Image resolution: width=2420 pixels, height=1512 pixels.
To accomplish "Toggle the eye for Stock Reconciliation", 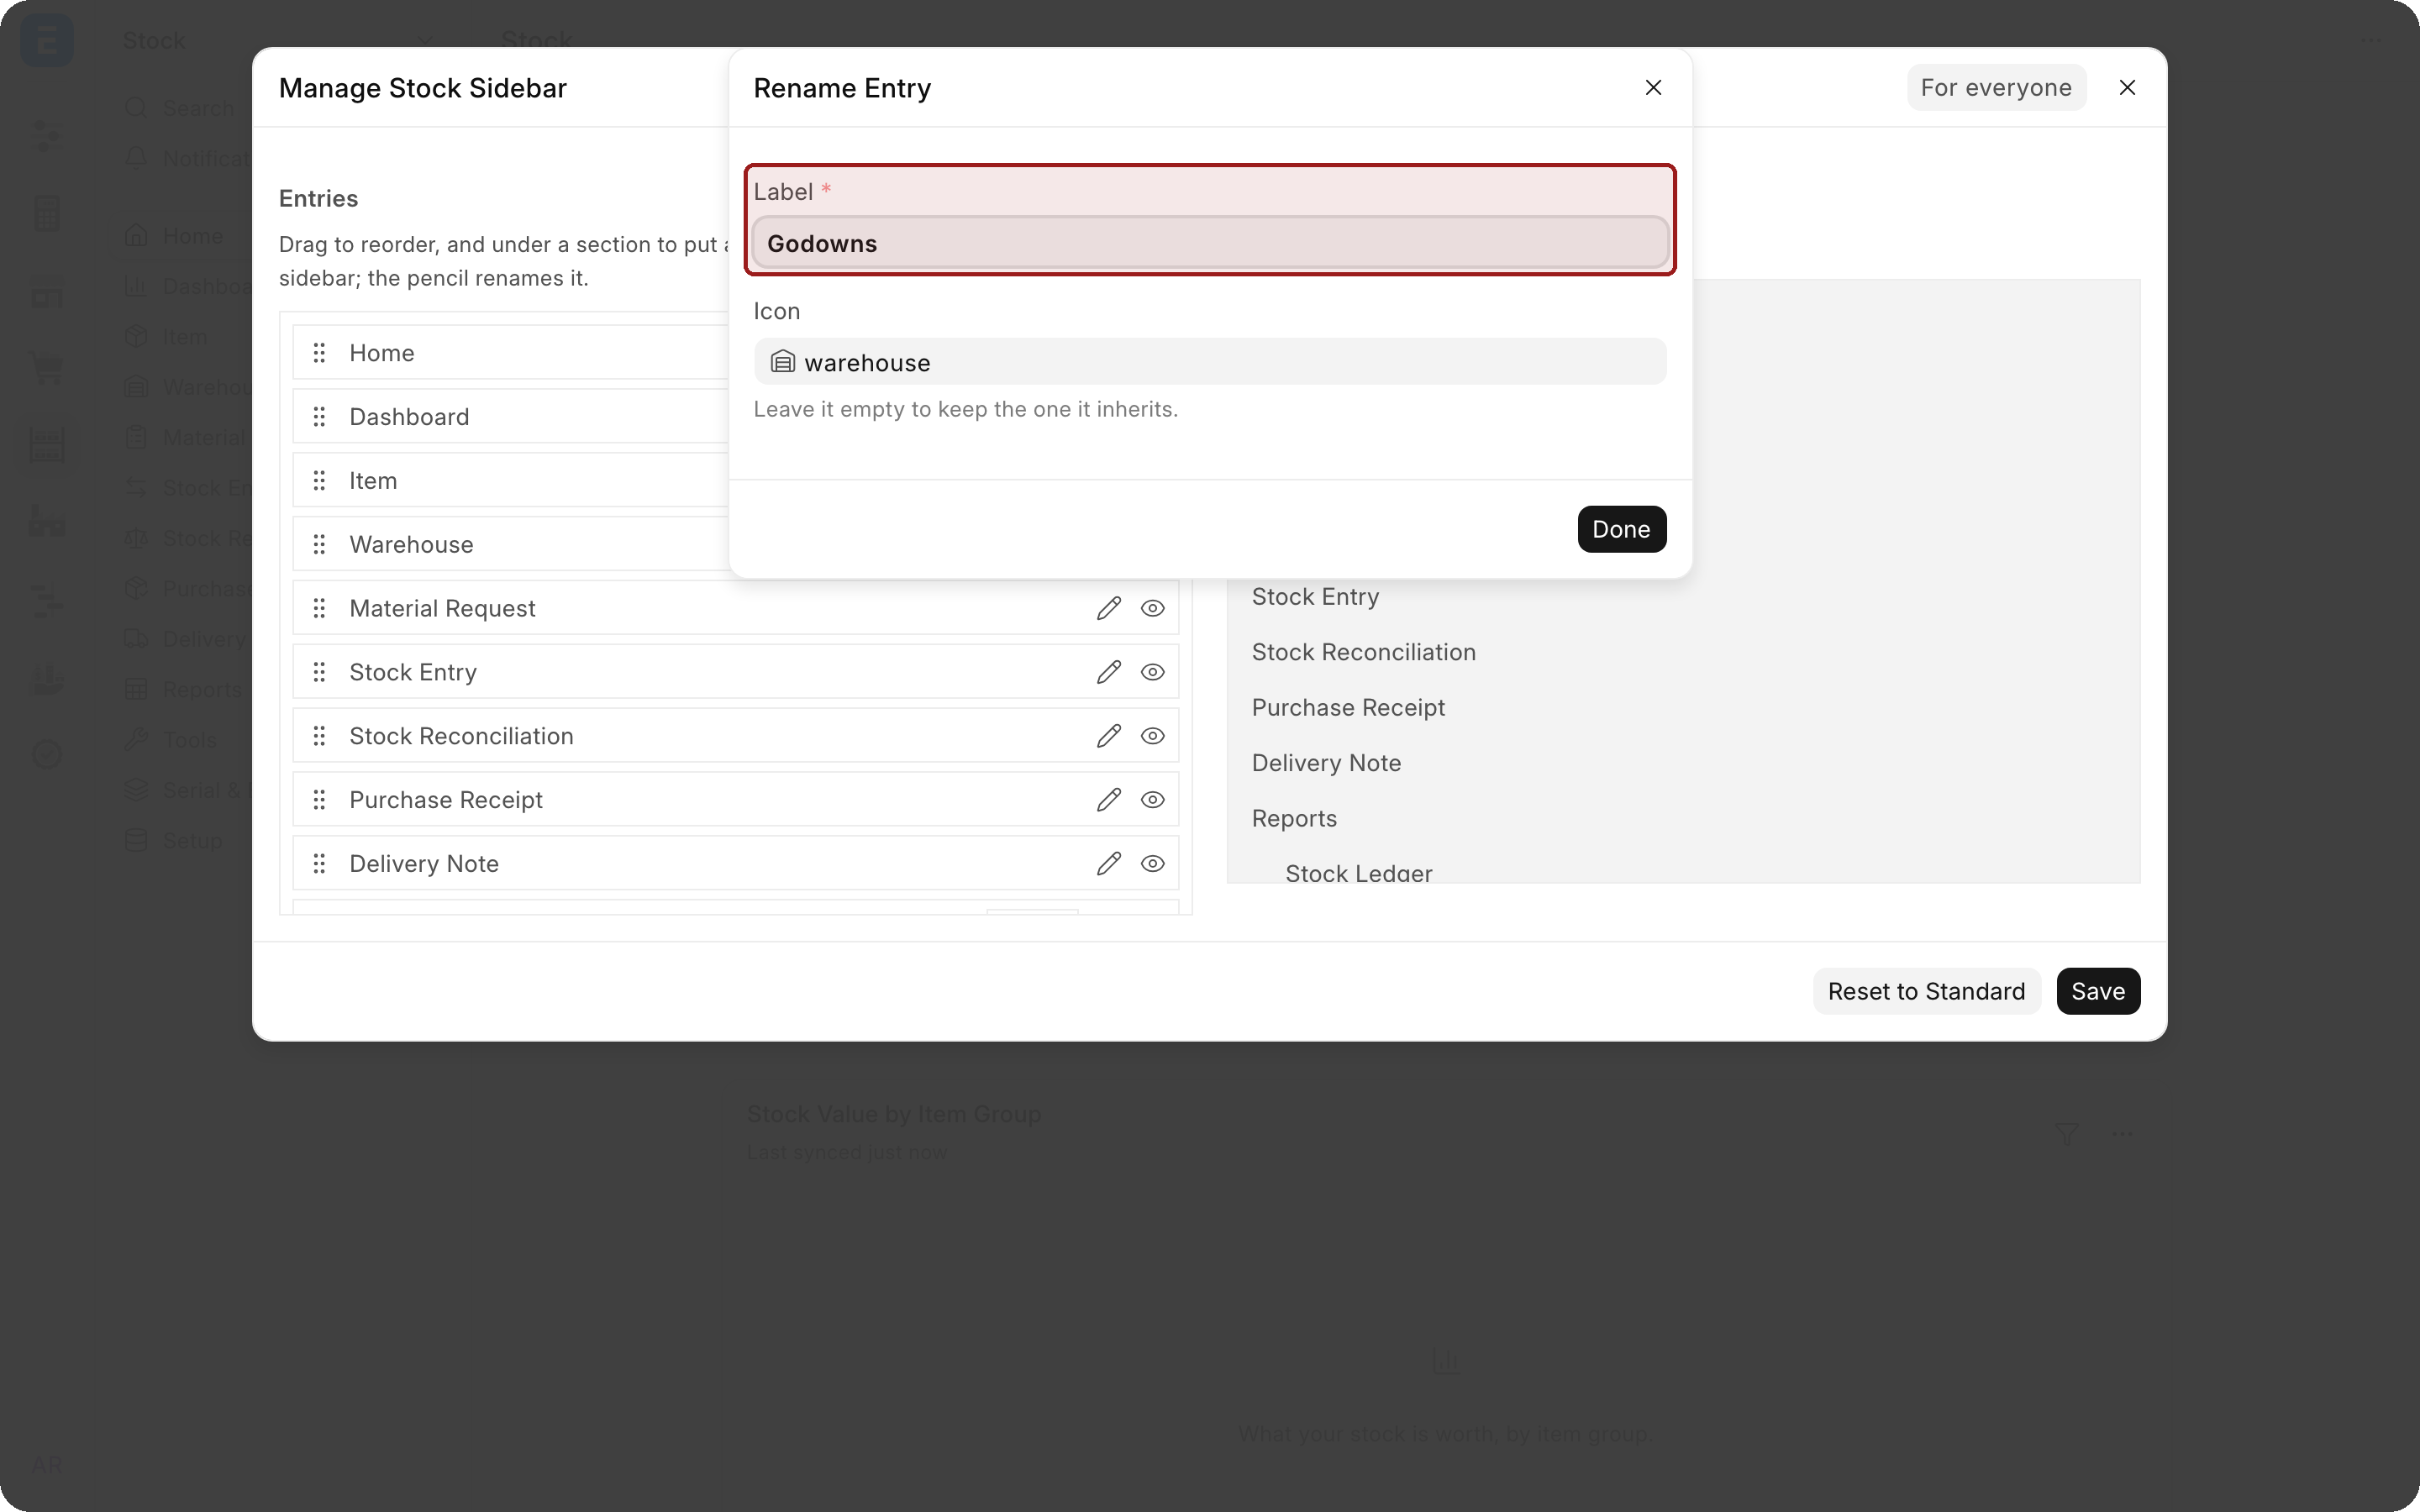I will (x=1152, y=736).
